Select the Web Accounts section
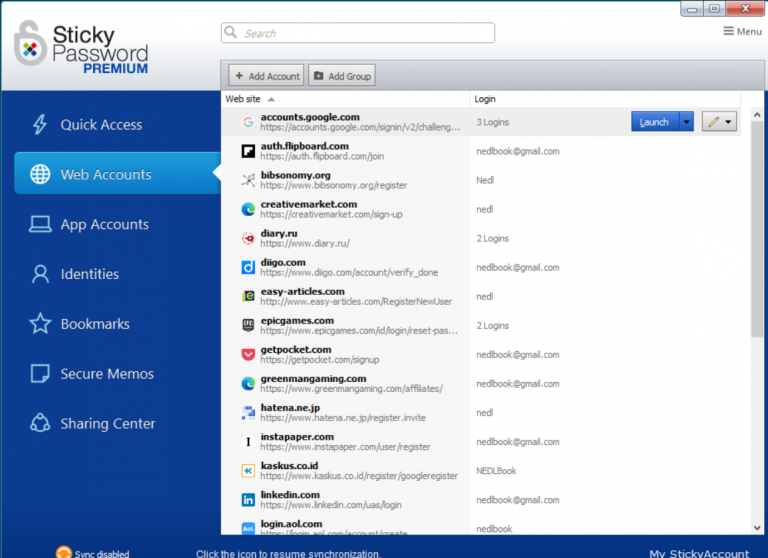 [118, 173]
